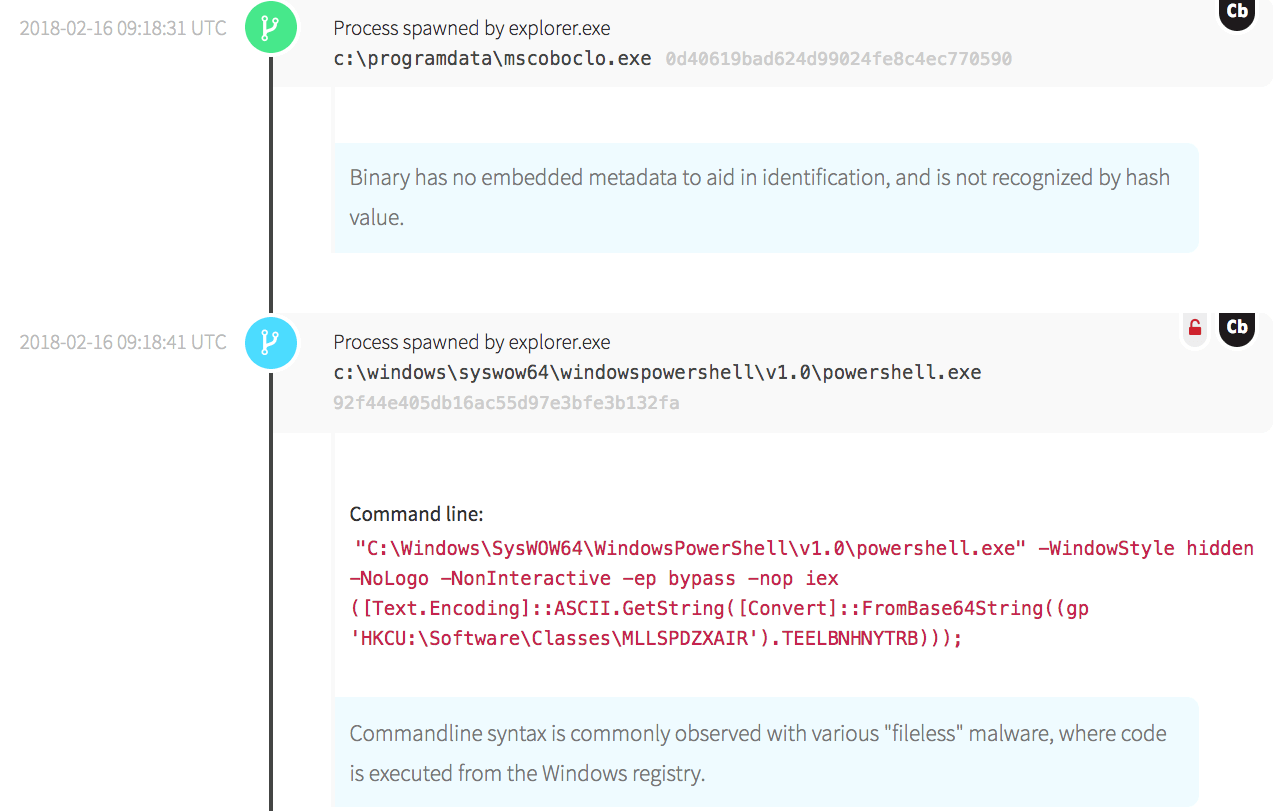Viewport: 1279px width, 811px height.
Task: Click the "Command line:" label
Action: point(416,514)
